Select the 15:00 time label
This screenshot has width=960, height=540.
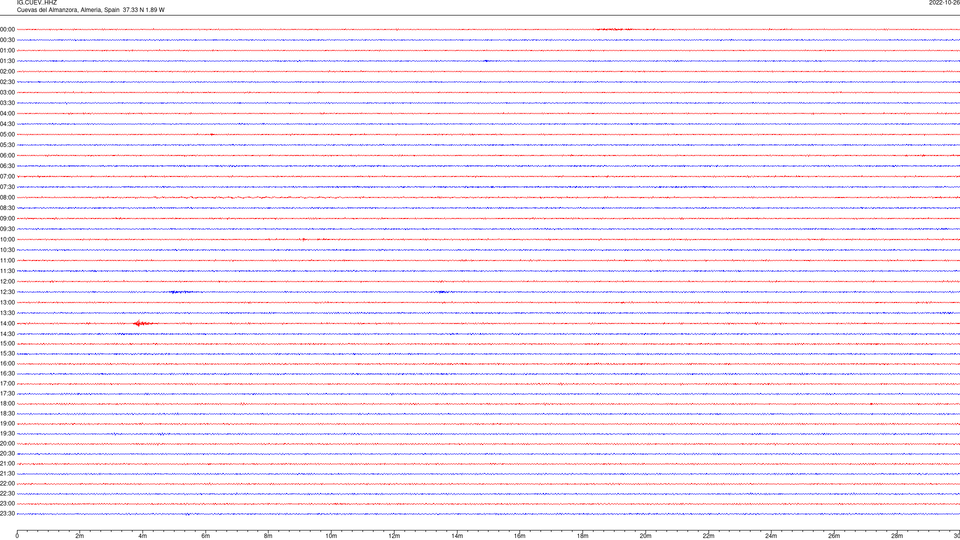tap(7, 343)
